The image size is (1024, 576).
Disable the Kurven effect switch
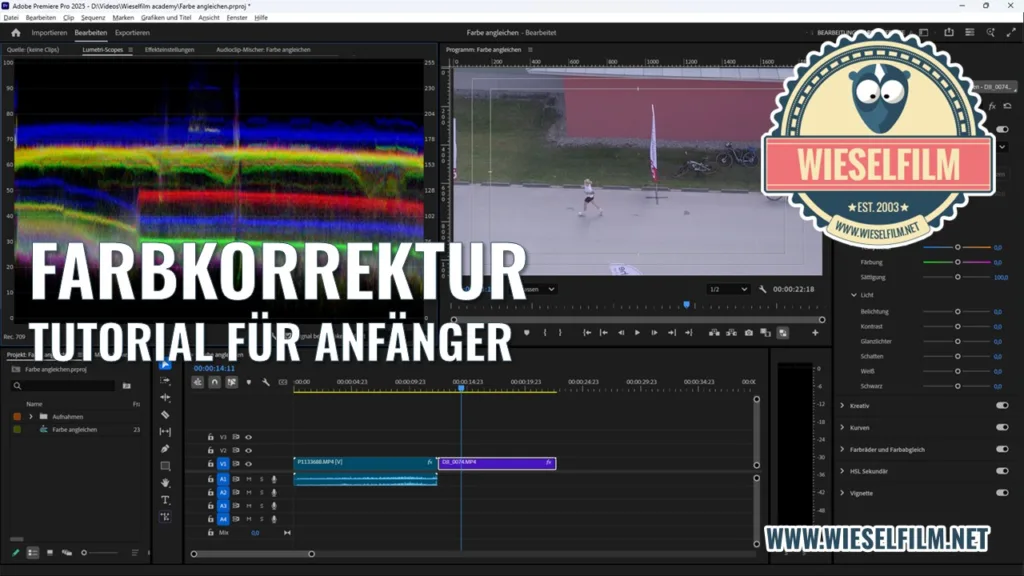click(x=1001, y=425)
